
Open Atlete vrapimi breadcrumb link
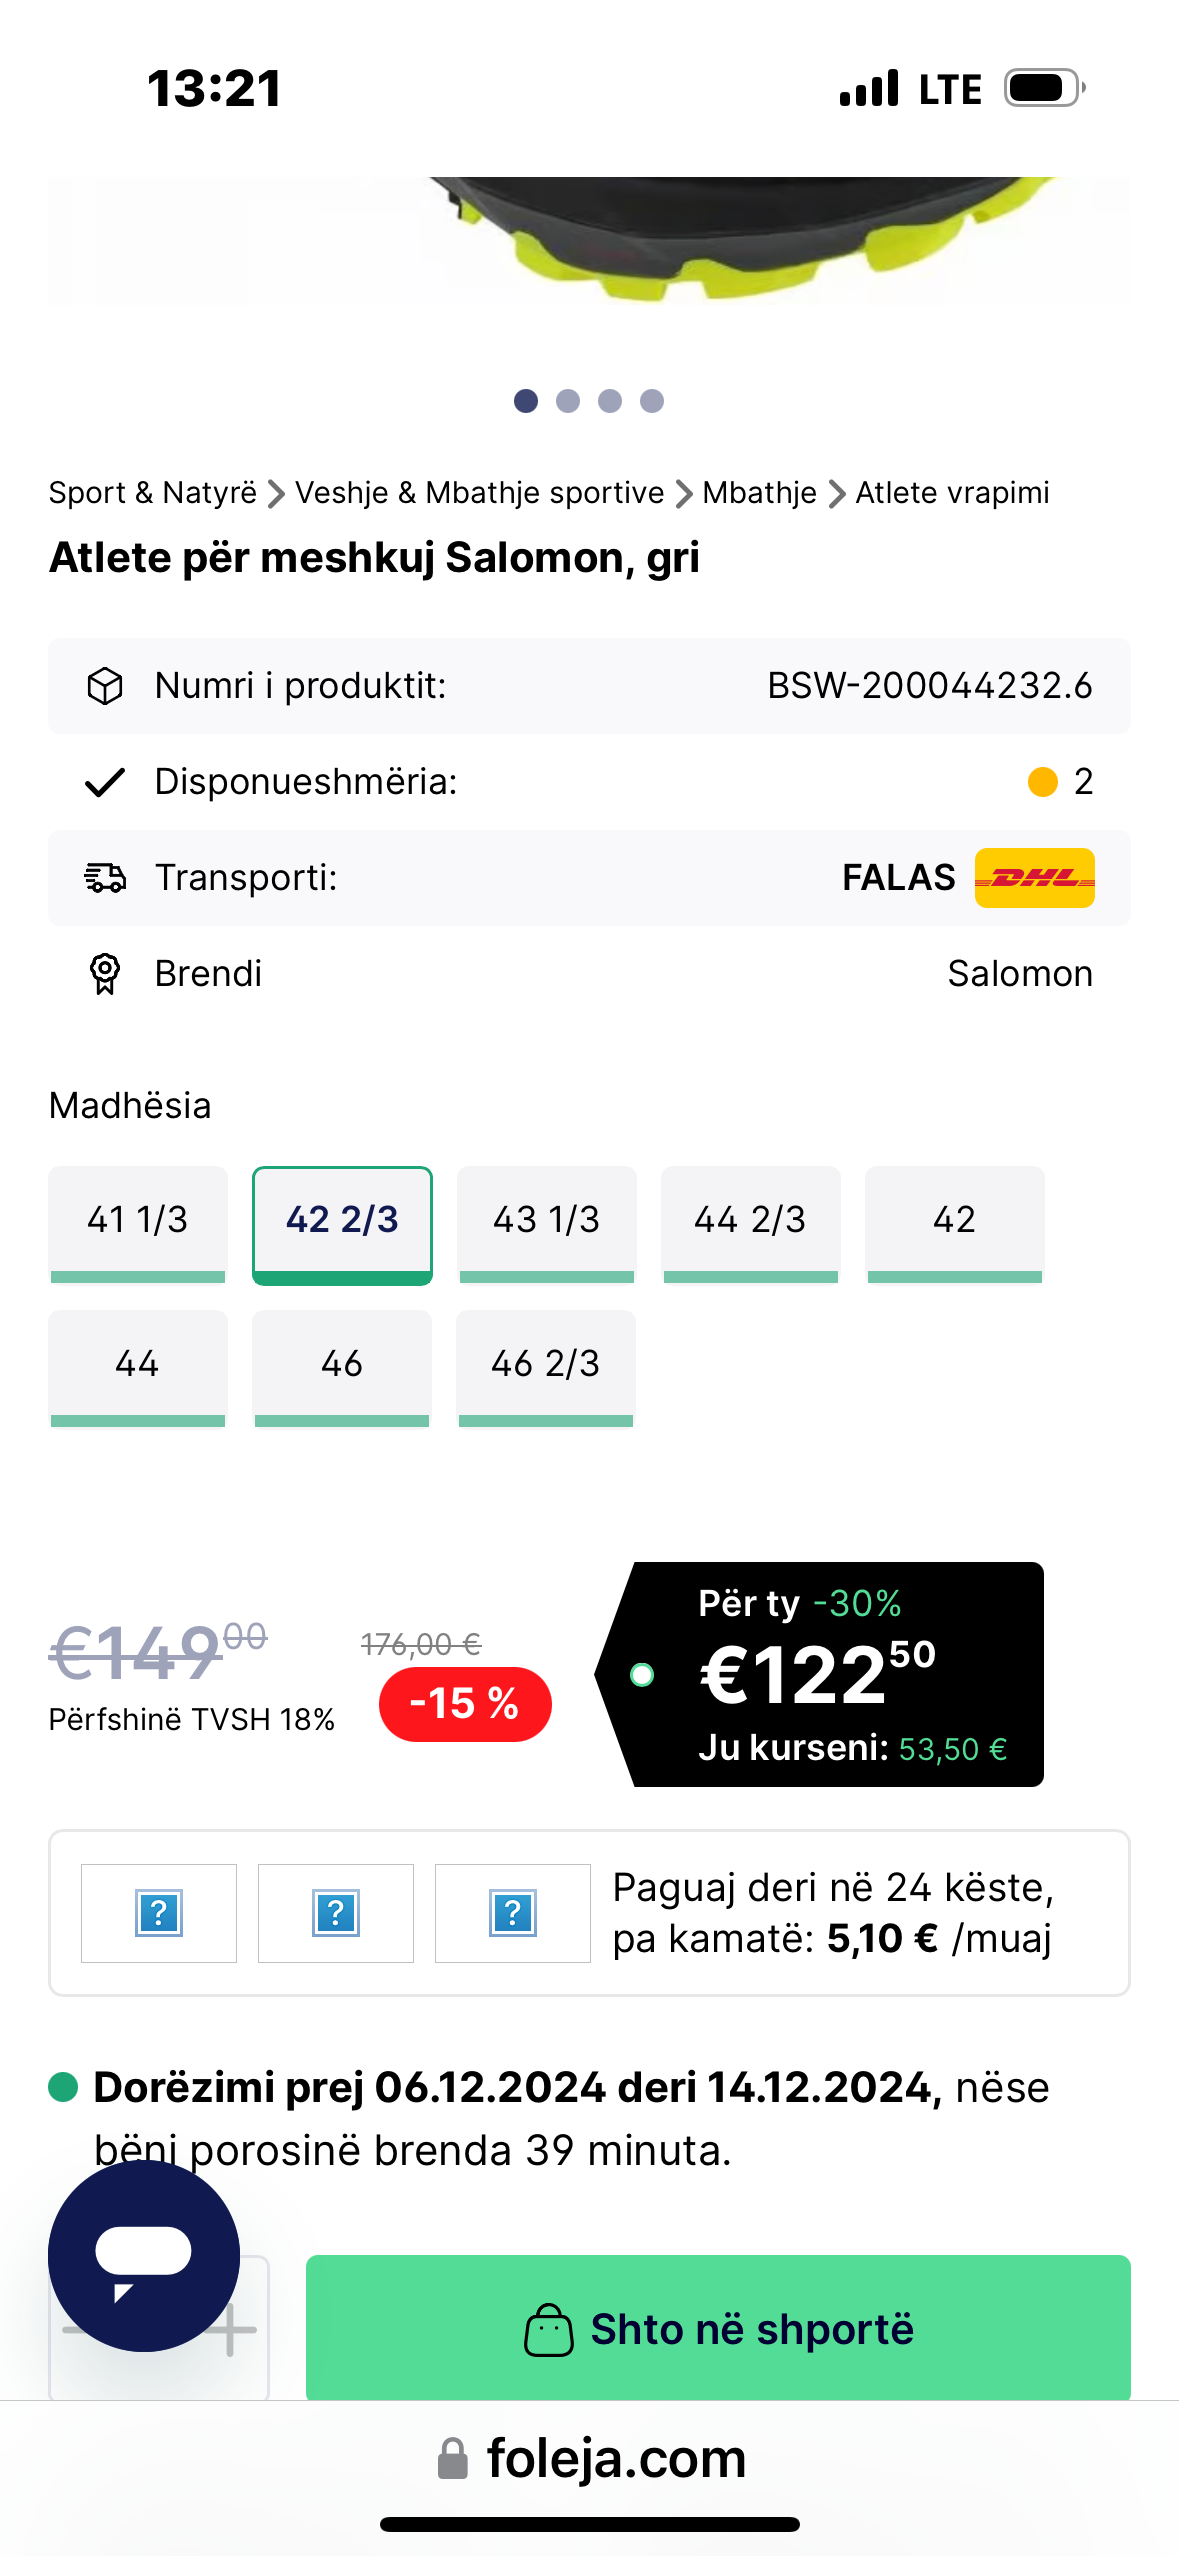[x=952, y=493]
